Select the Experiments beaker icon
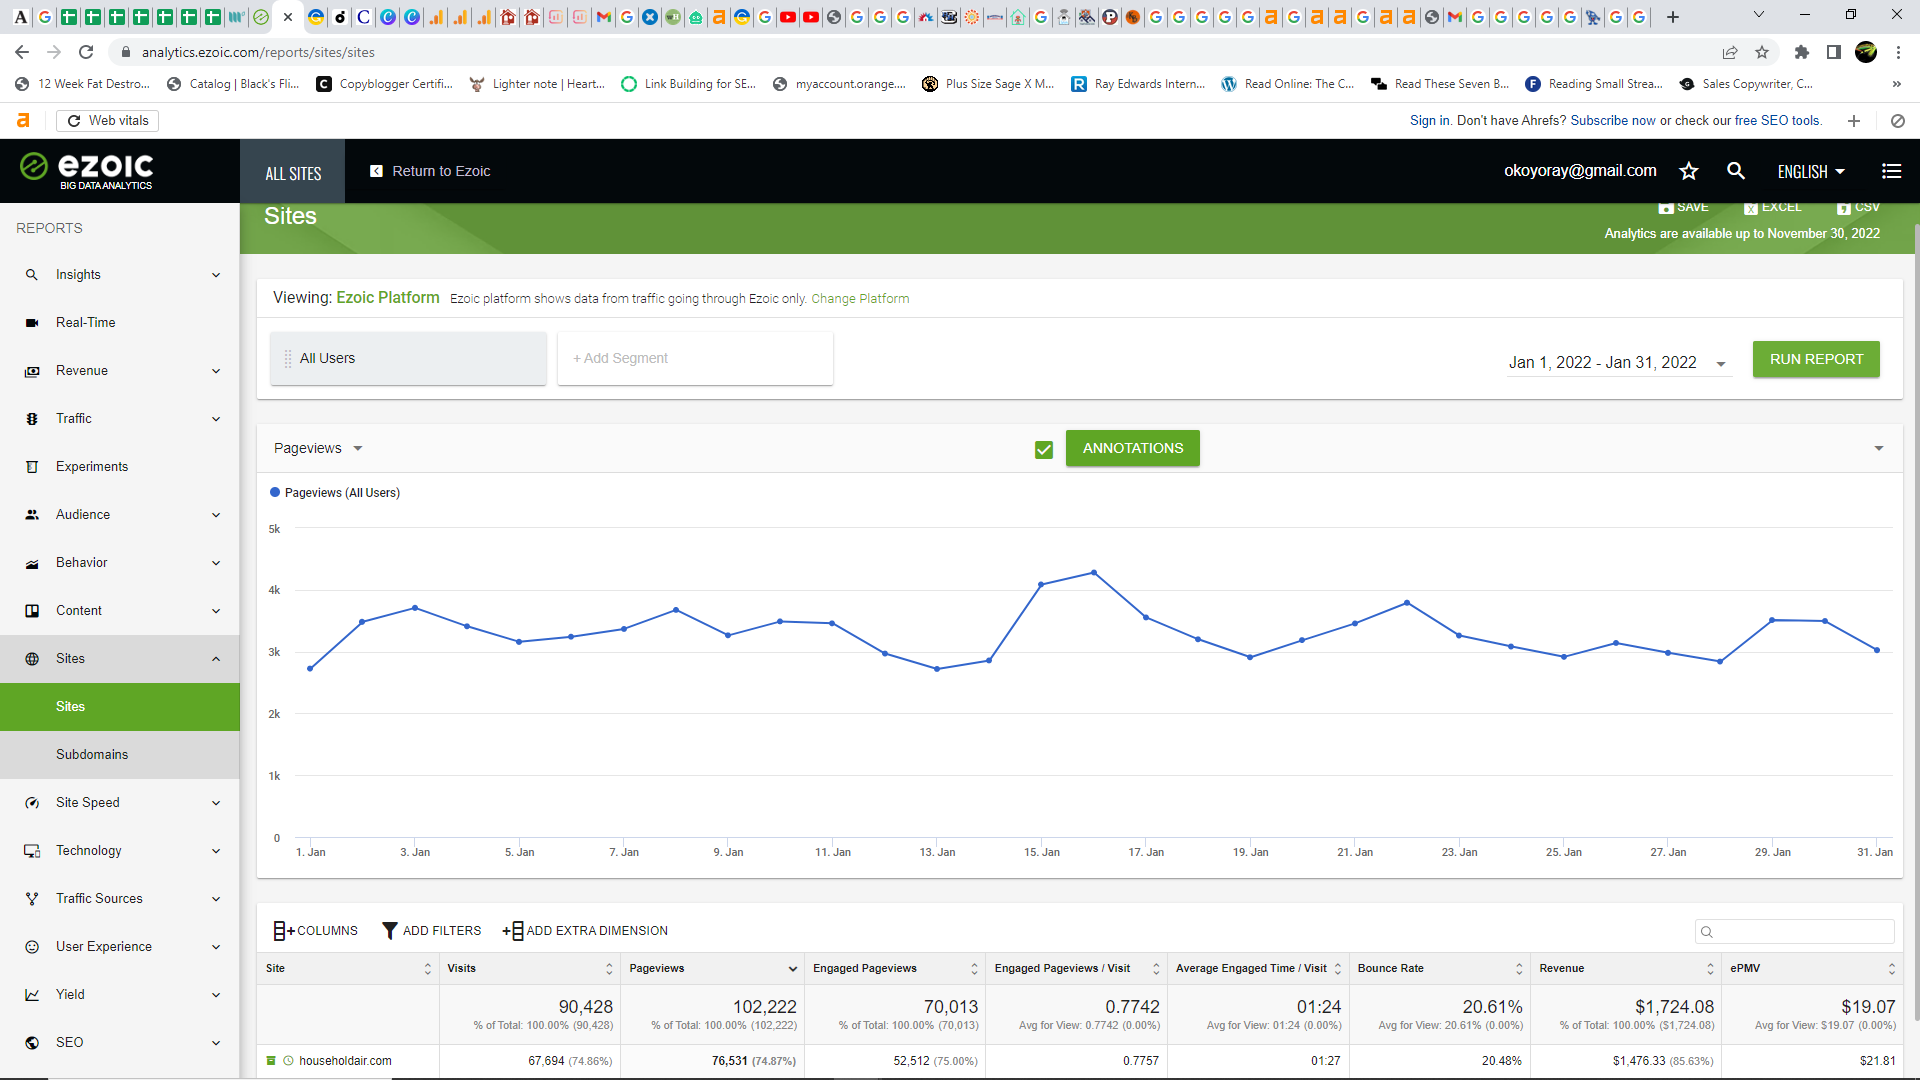The image size is (1920, 1080). 32,467
